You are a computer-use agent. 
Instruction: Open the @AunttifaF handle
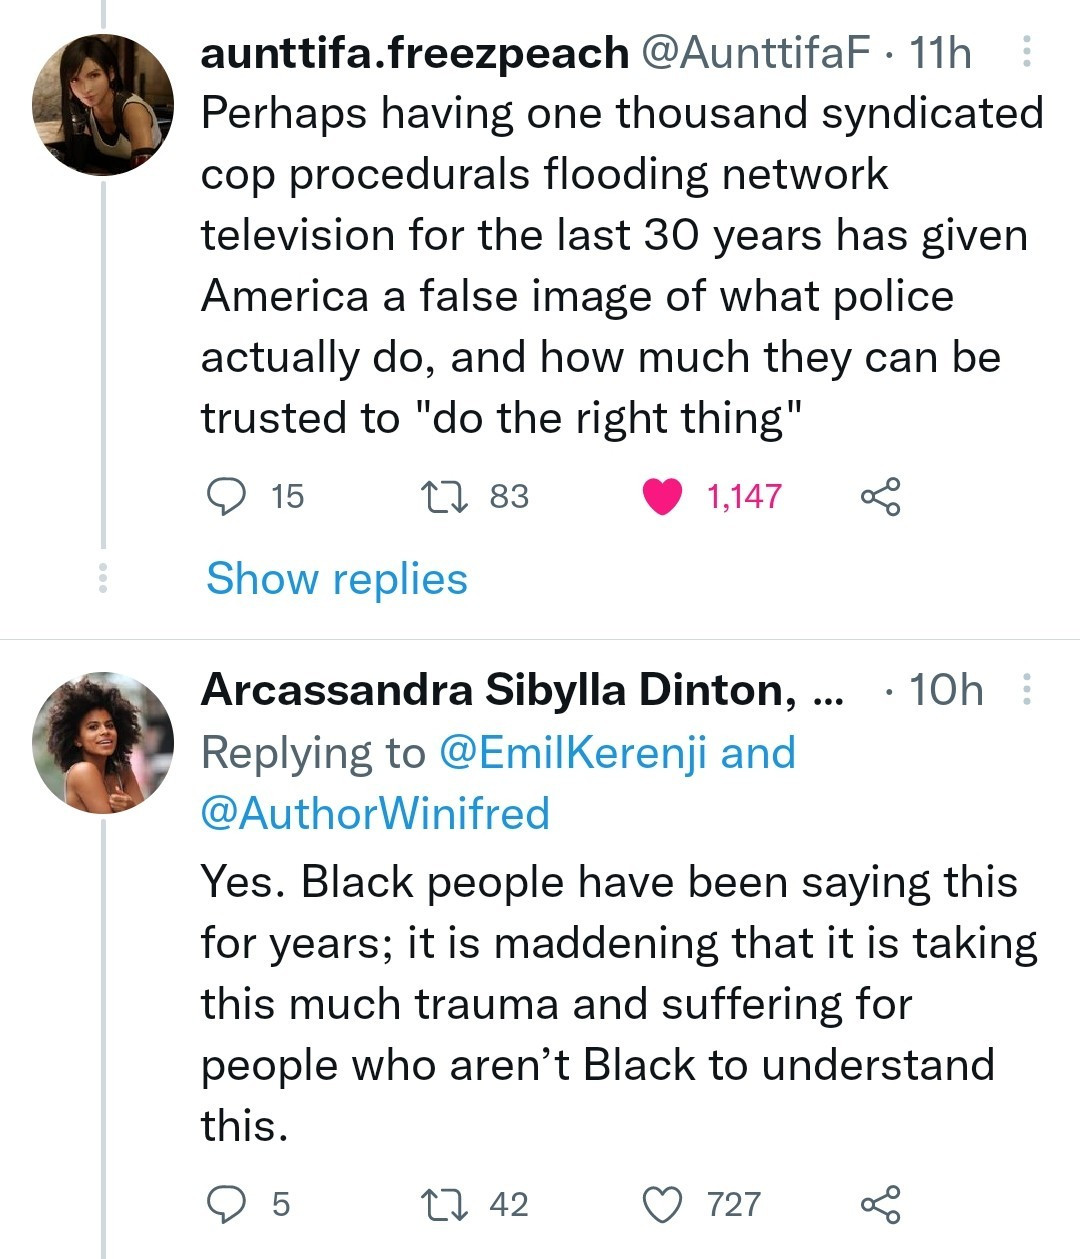point(754,53)
